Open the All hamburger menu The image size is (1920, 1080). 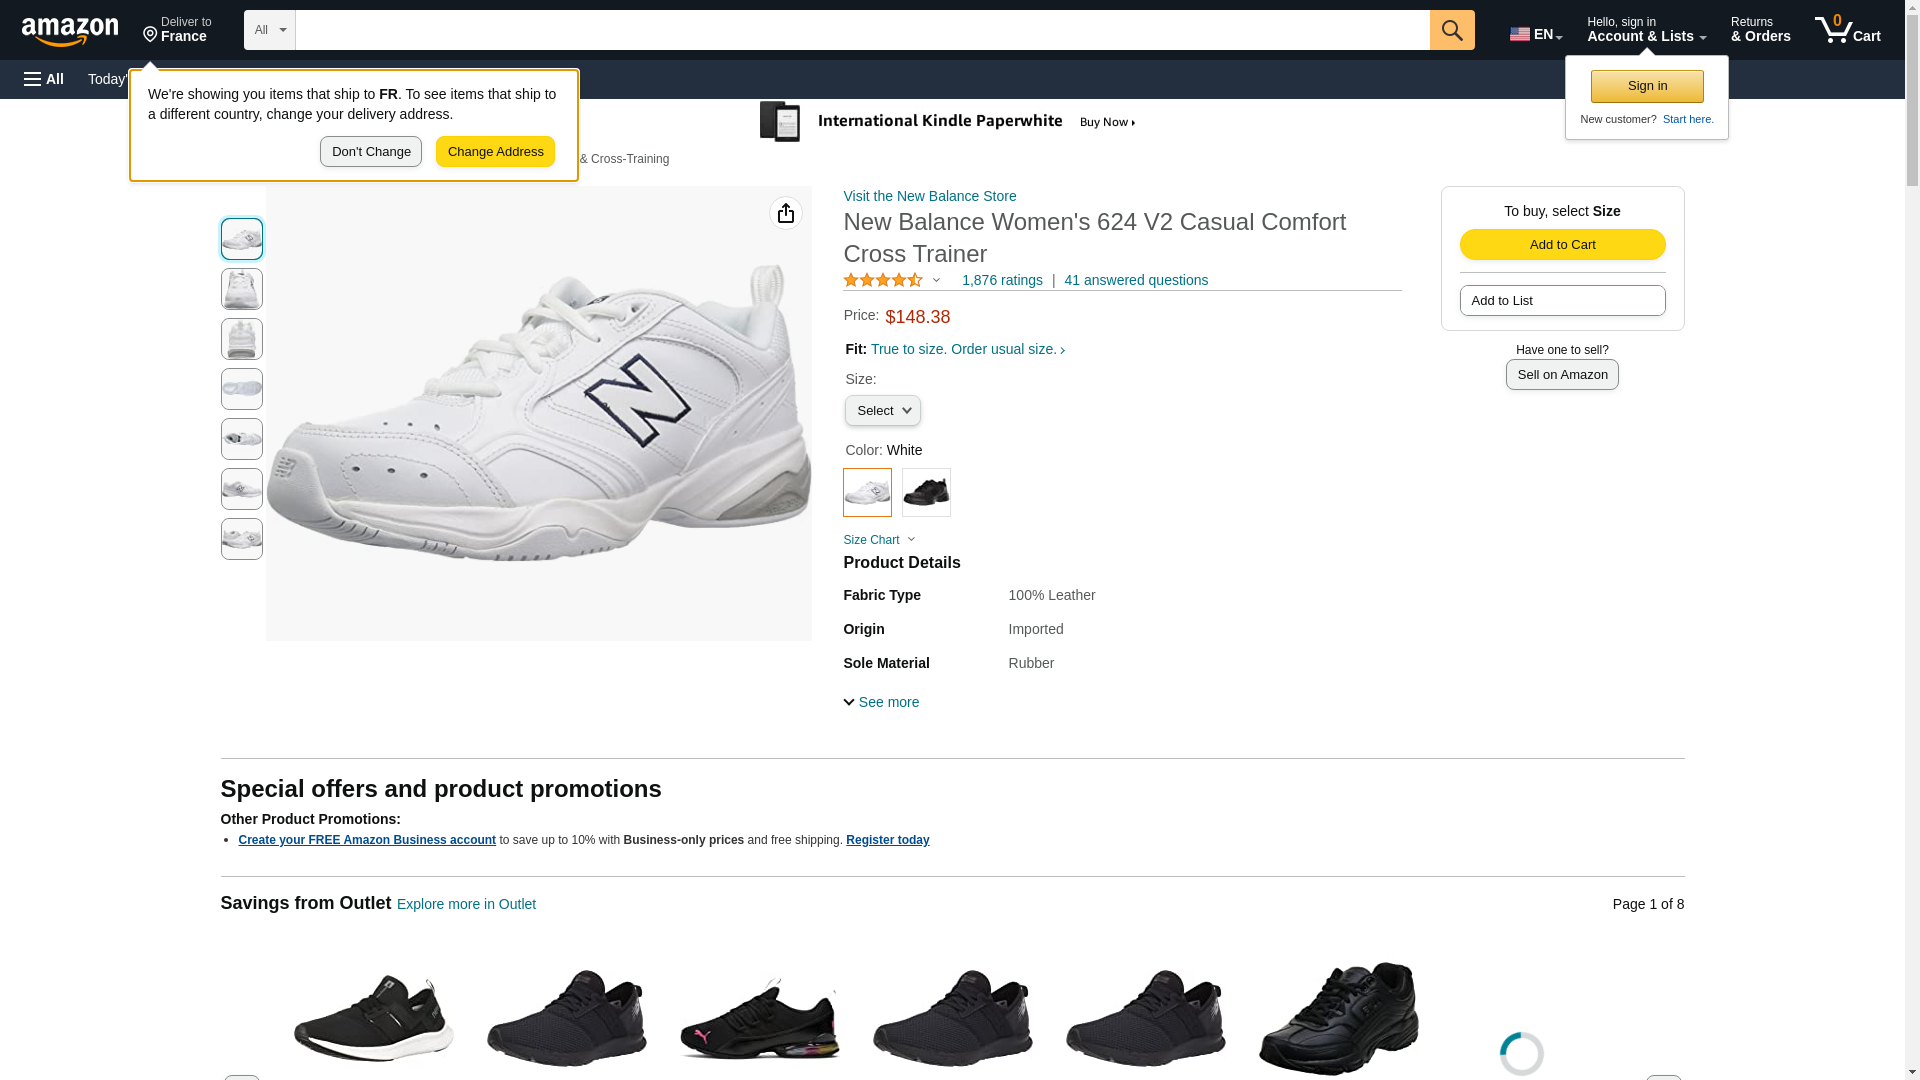coord(44,79)
